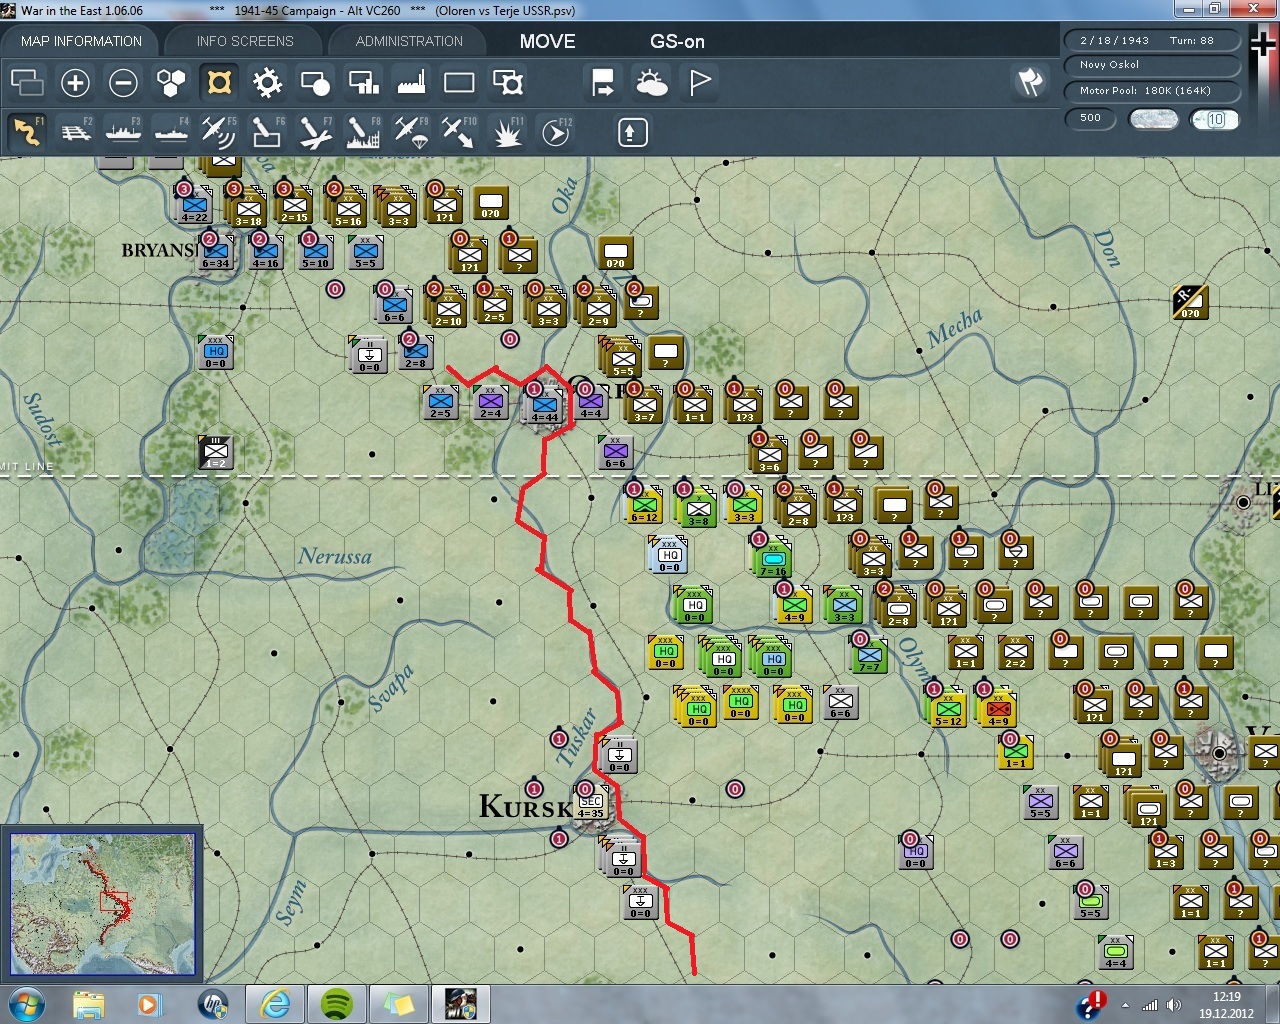Click the taskbar clock showing 12:19

coord(1226,1004)
